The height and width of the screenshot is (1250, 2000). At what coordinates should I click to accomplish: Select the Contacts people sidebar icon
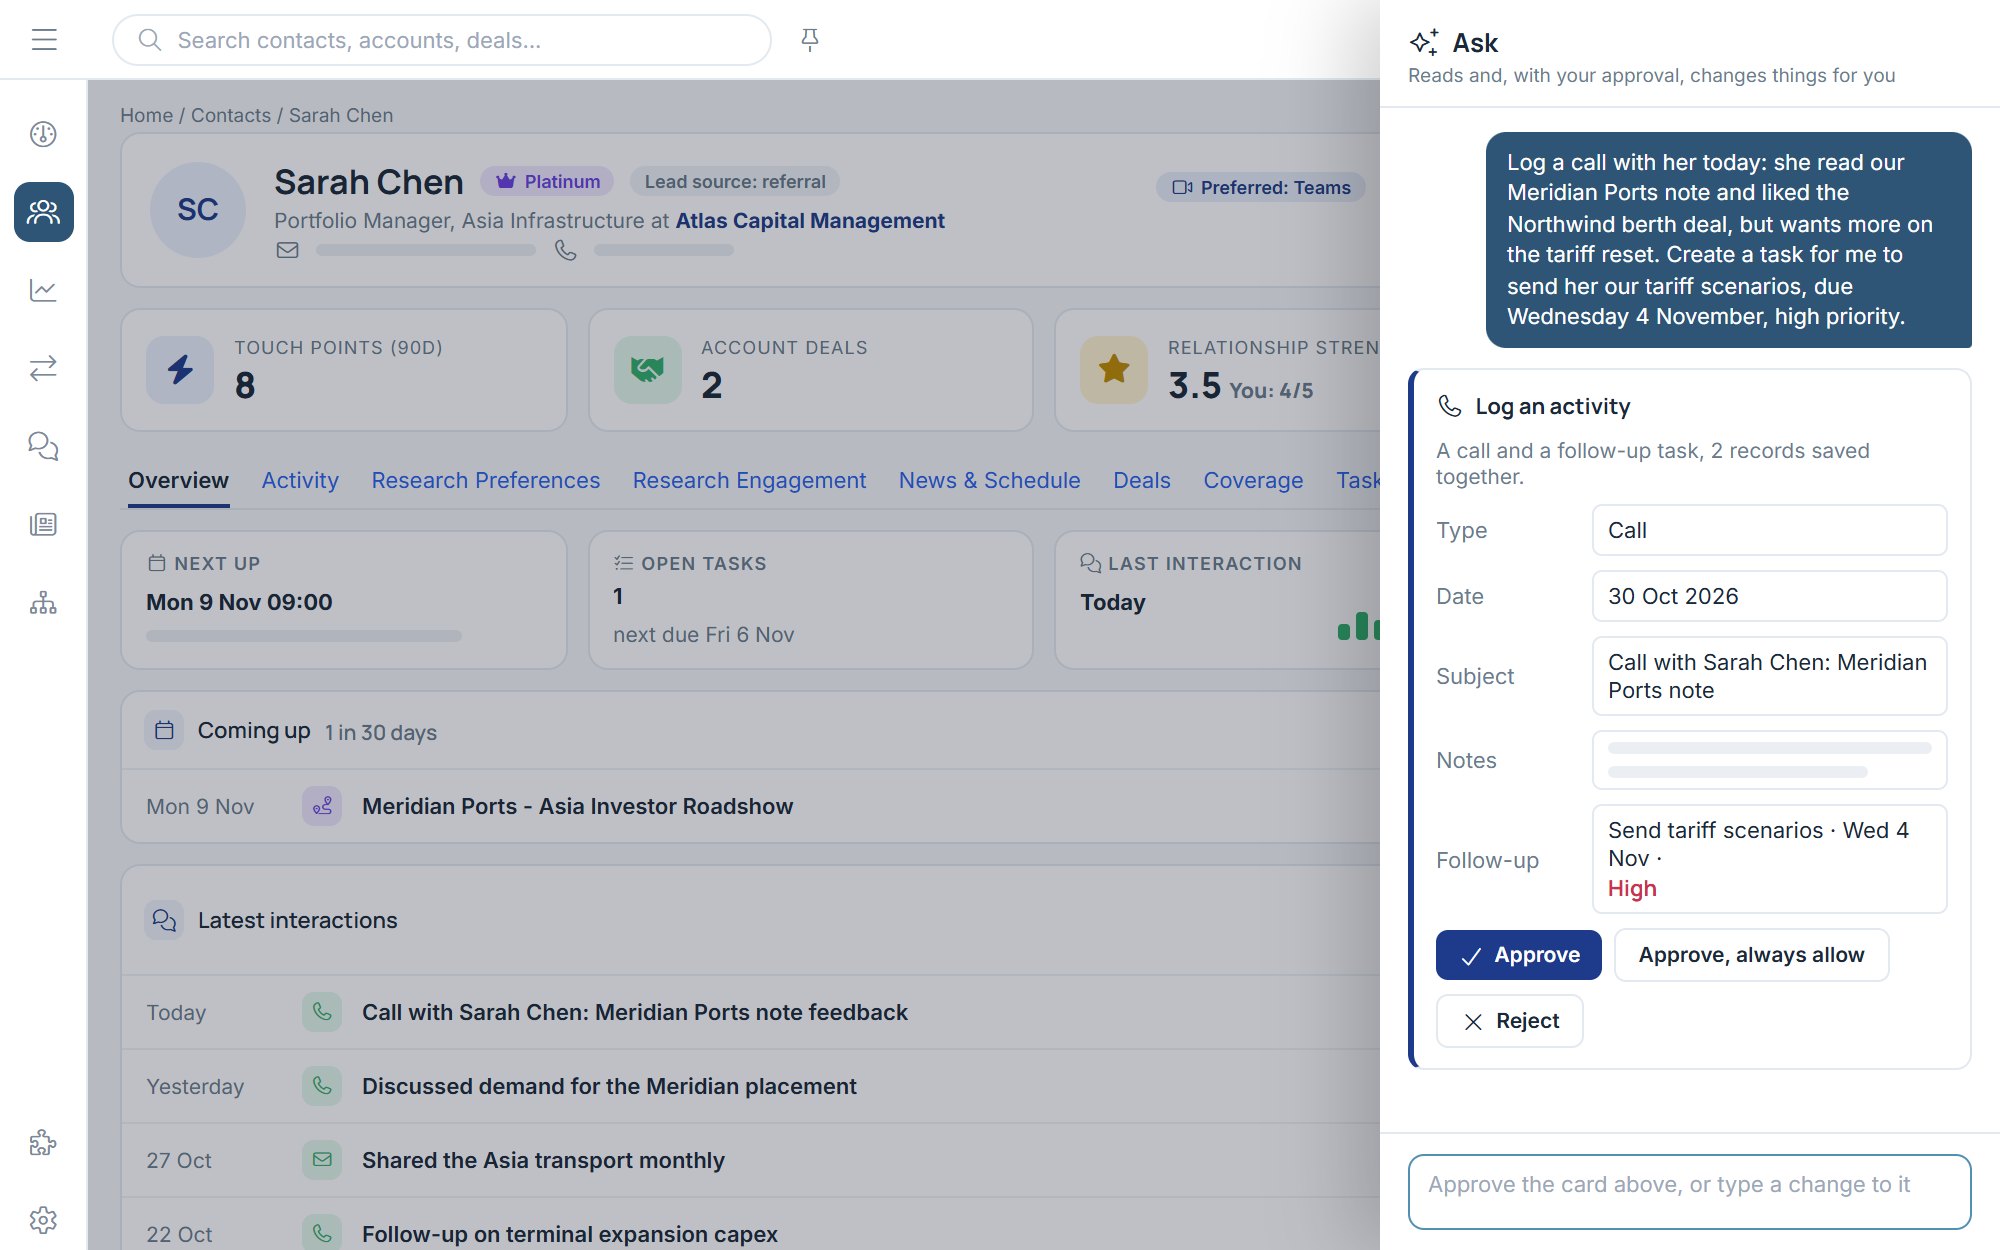[43, 212]
